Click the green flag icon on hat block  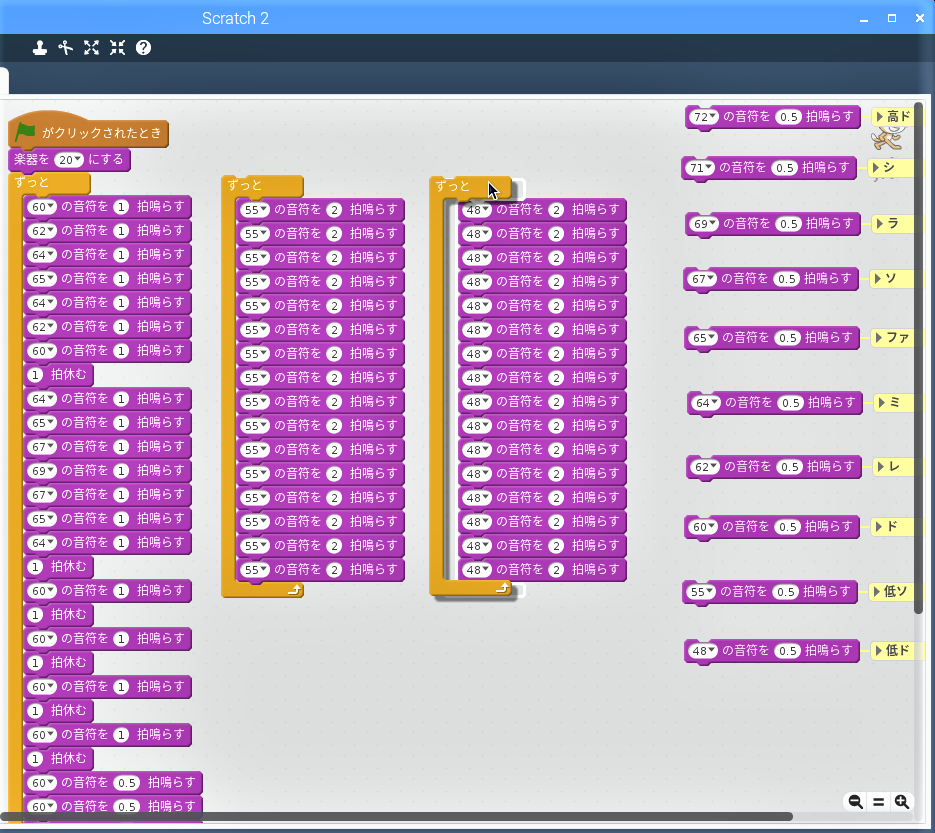[x=25, y=132]
